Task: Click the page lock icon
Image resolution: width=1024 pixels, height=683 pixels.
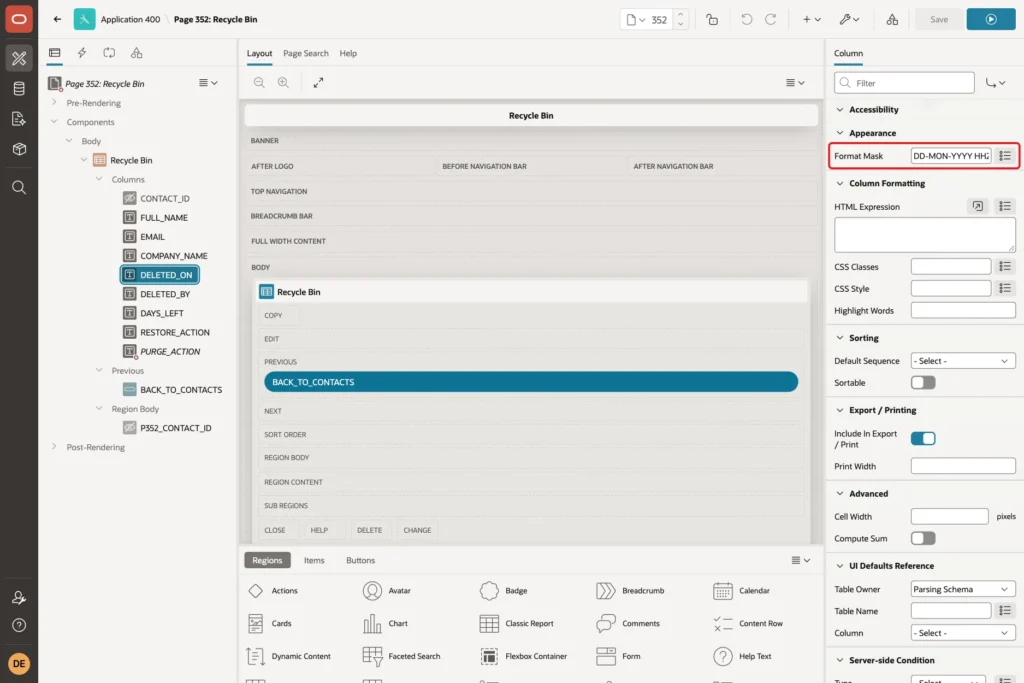Action: [712, 20]
